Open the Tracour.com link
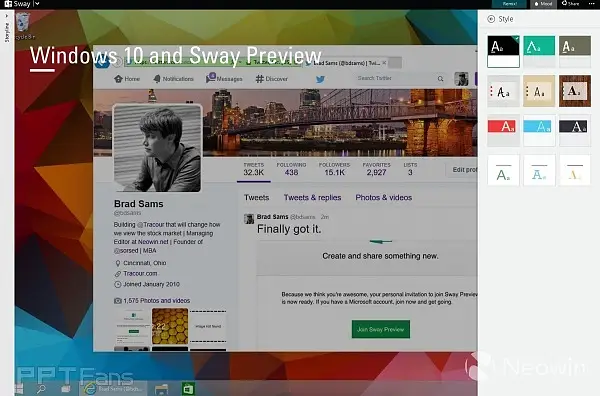This screenshot has width=600, height=396. pyautogui.click(x=140, y=274)
